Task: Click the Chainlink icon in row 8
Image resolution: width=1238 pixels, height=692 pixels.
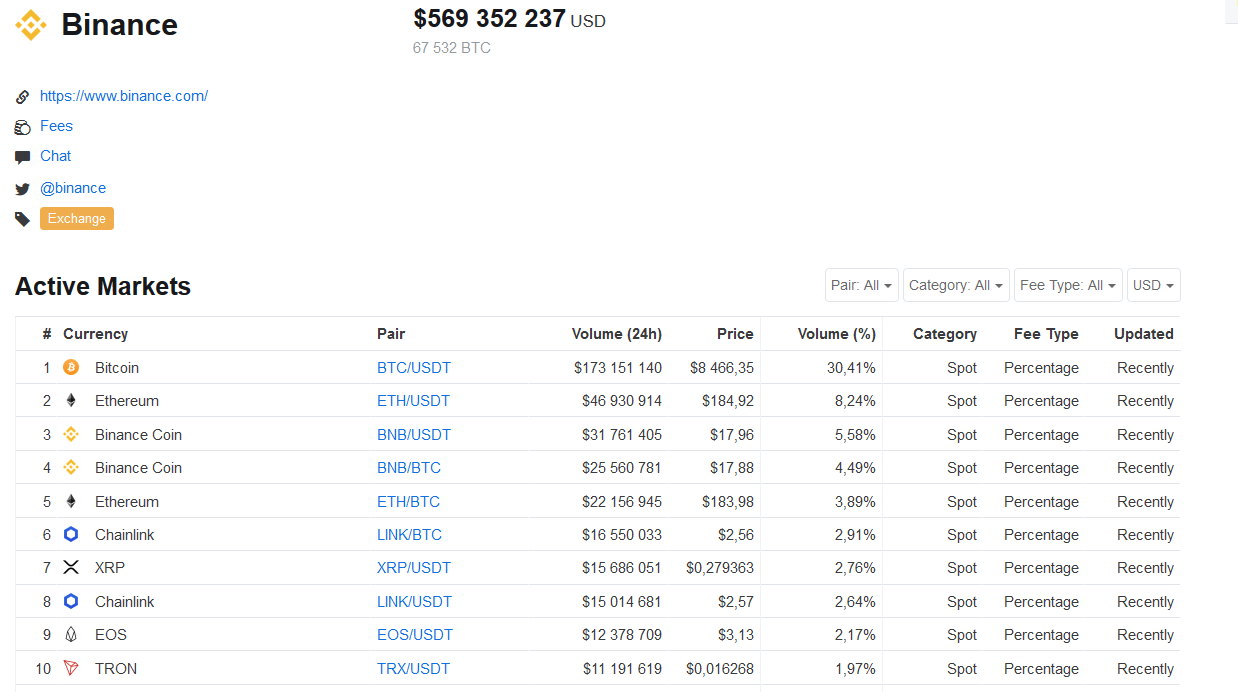Action: tap(71, 602)
